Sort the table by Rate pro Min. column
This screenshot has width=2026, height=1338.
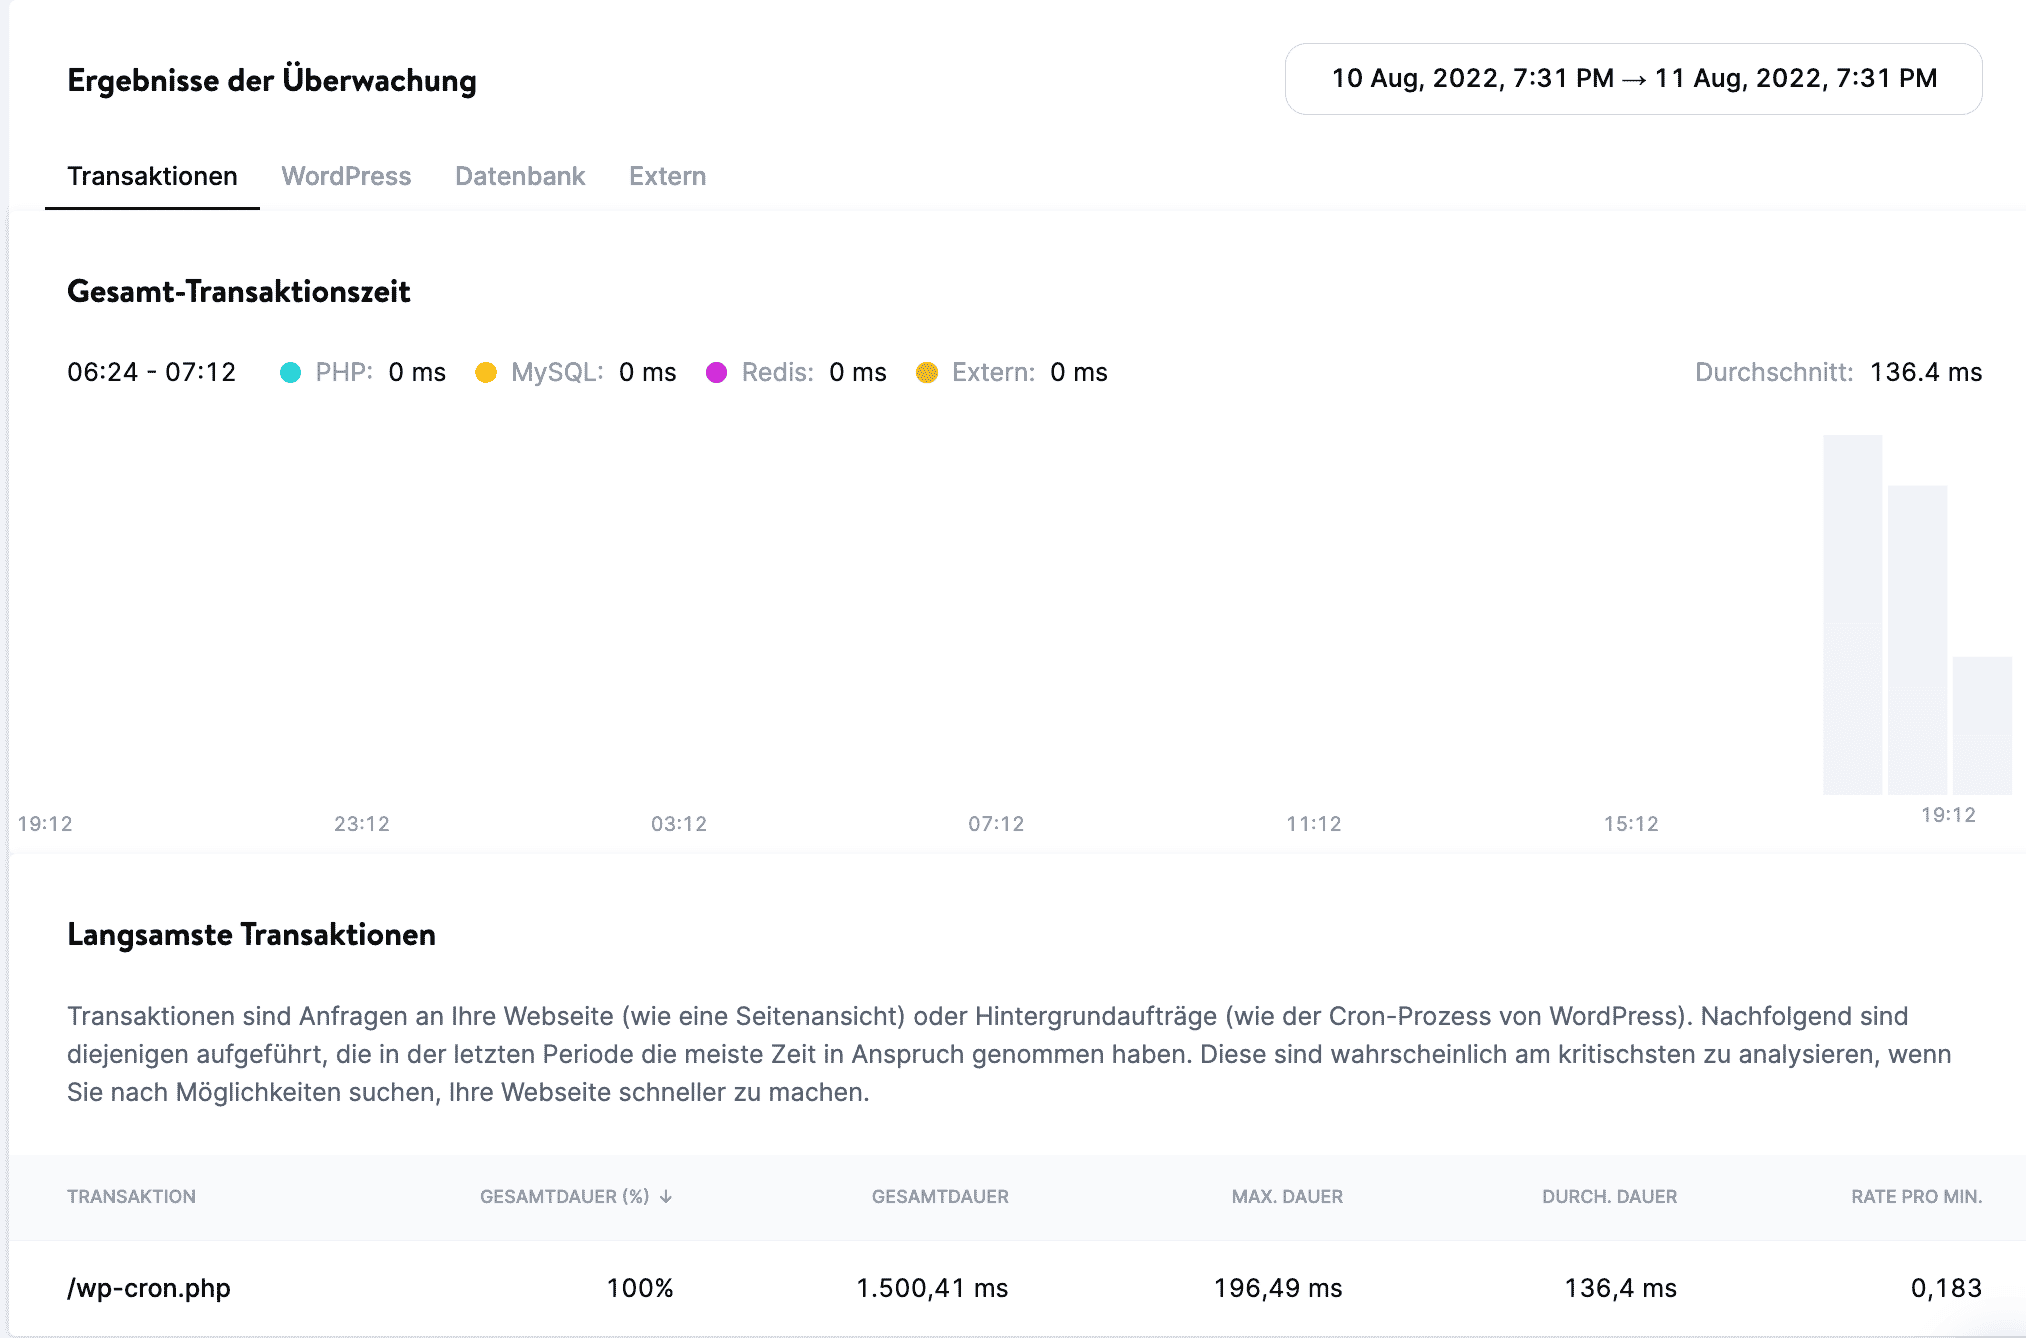1916,1196
